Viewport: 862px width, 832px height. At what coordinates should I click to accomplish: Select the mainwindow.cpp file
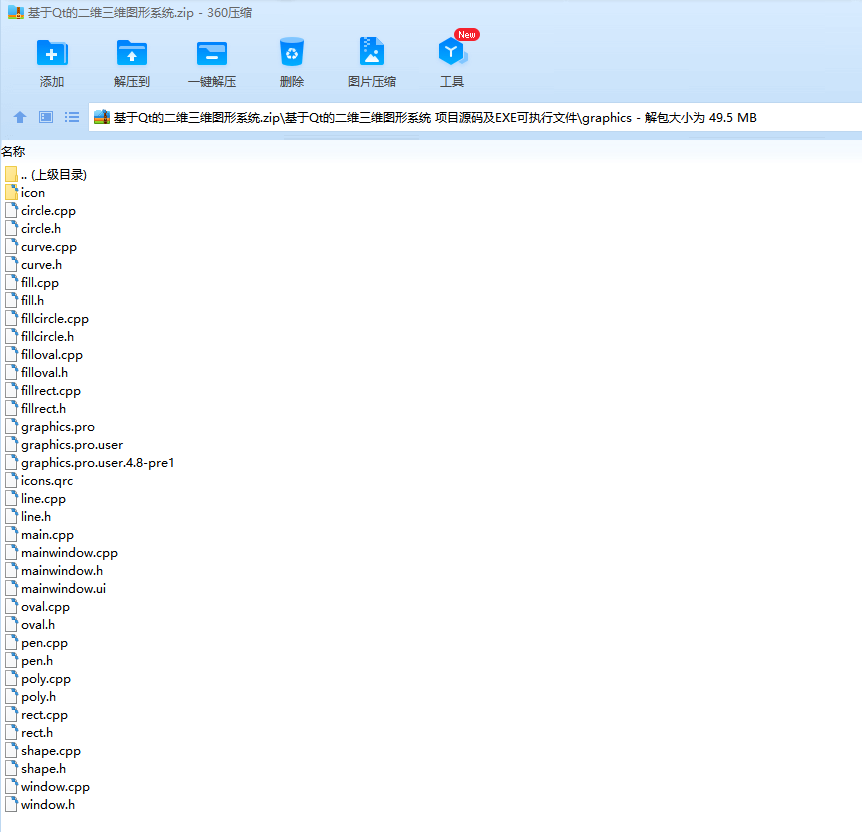62,553
